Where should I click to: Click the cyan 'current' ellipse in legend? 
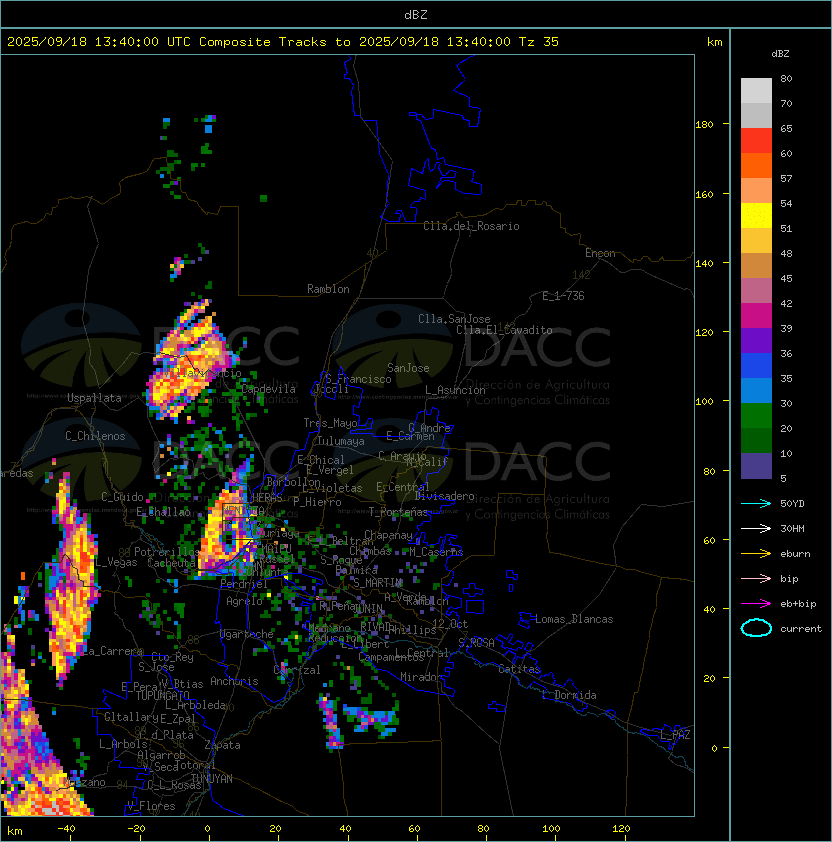[x=756, y=628]
